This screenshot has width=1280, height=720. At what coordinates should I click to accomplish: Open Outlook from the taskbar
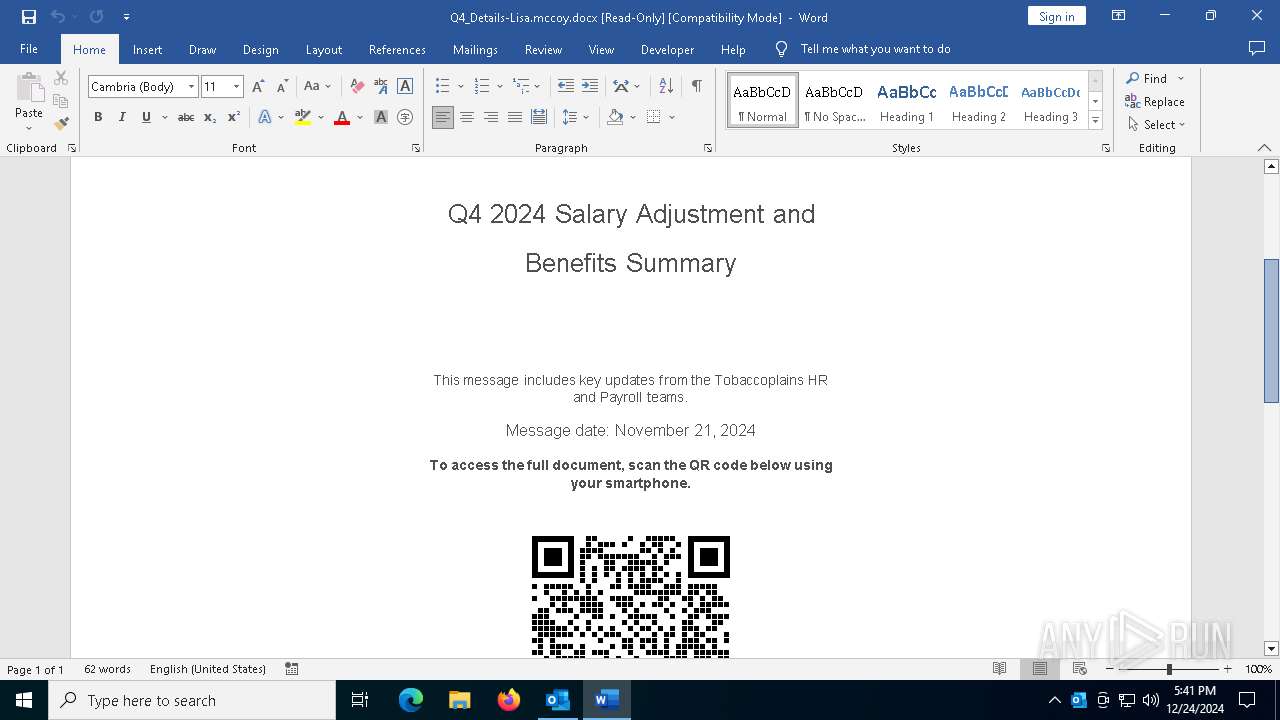(557, 700)
